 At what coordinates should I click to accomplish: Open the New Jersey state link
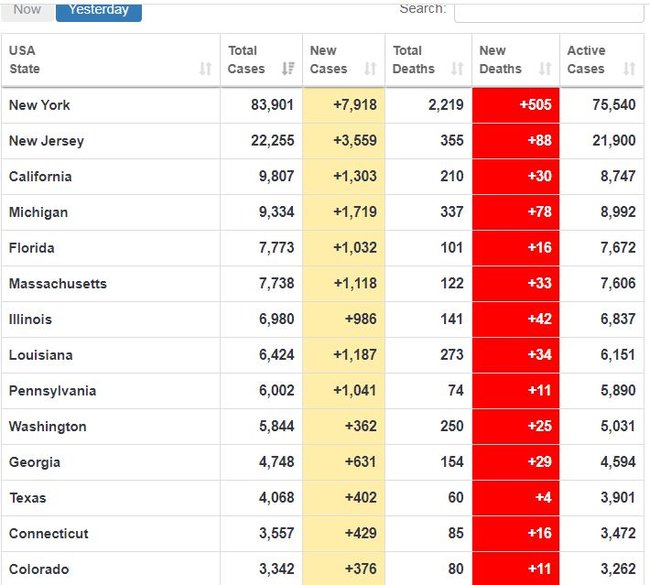click(46, 141)
